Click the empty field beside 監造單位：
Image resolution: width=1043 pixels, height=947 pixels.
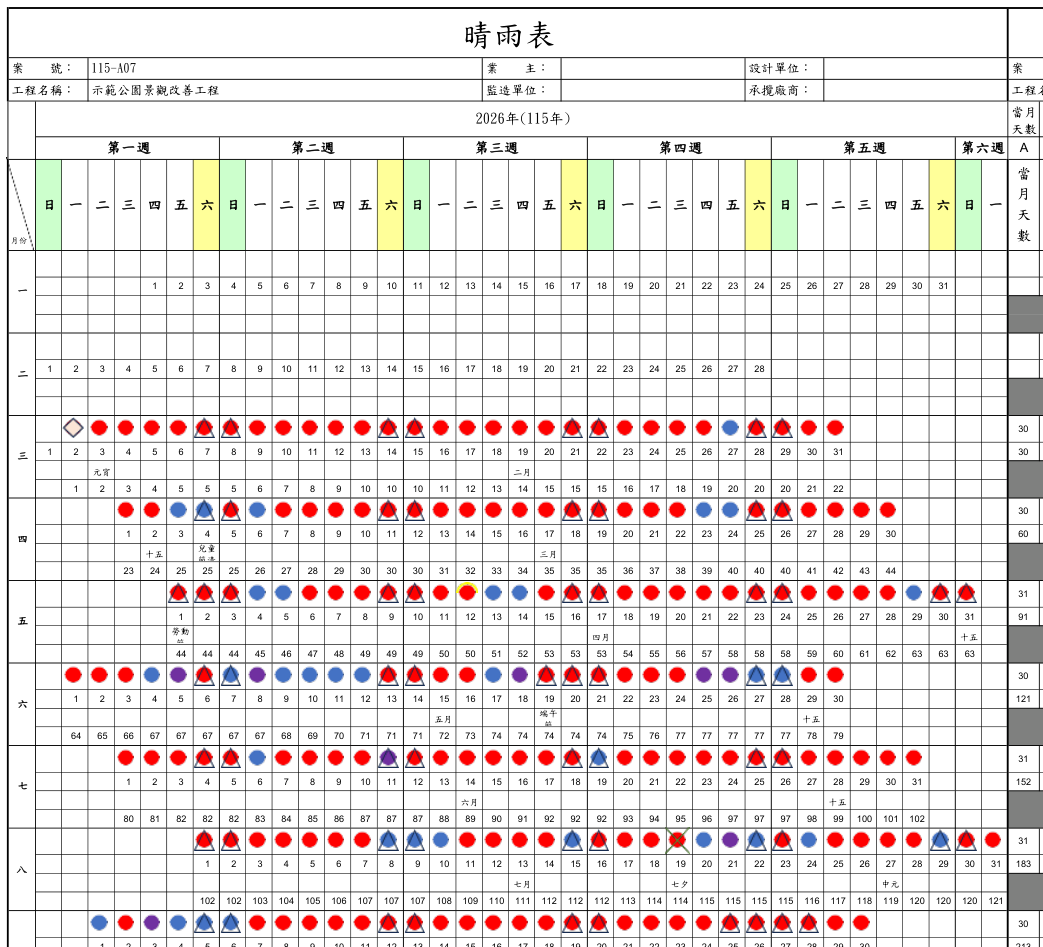(653, 90)
